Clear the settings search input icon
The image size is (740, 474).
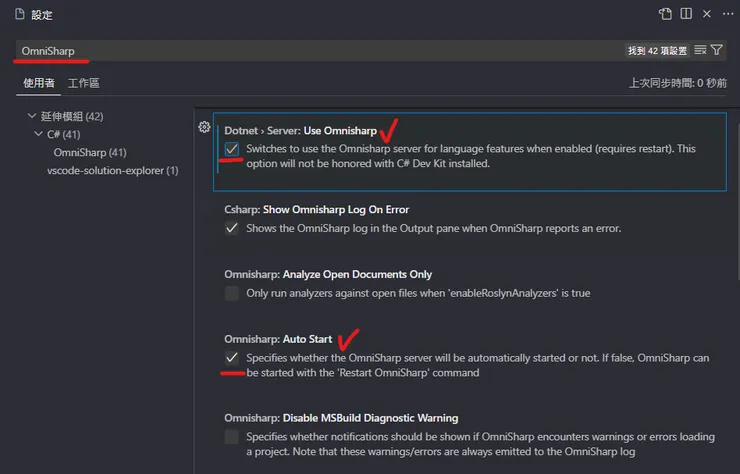point(700,50)
